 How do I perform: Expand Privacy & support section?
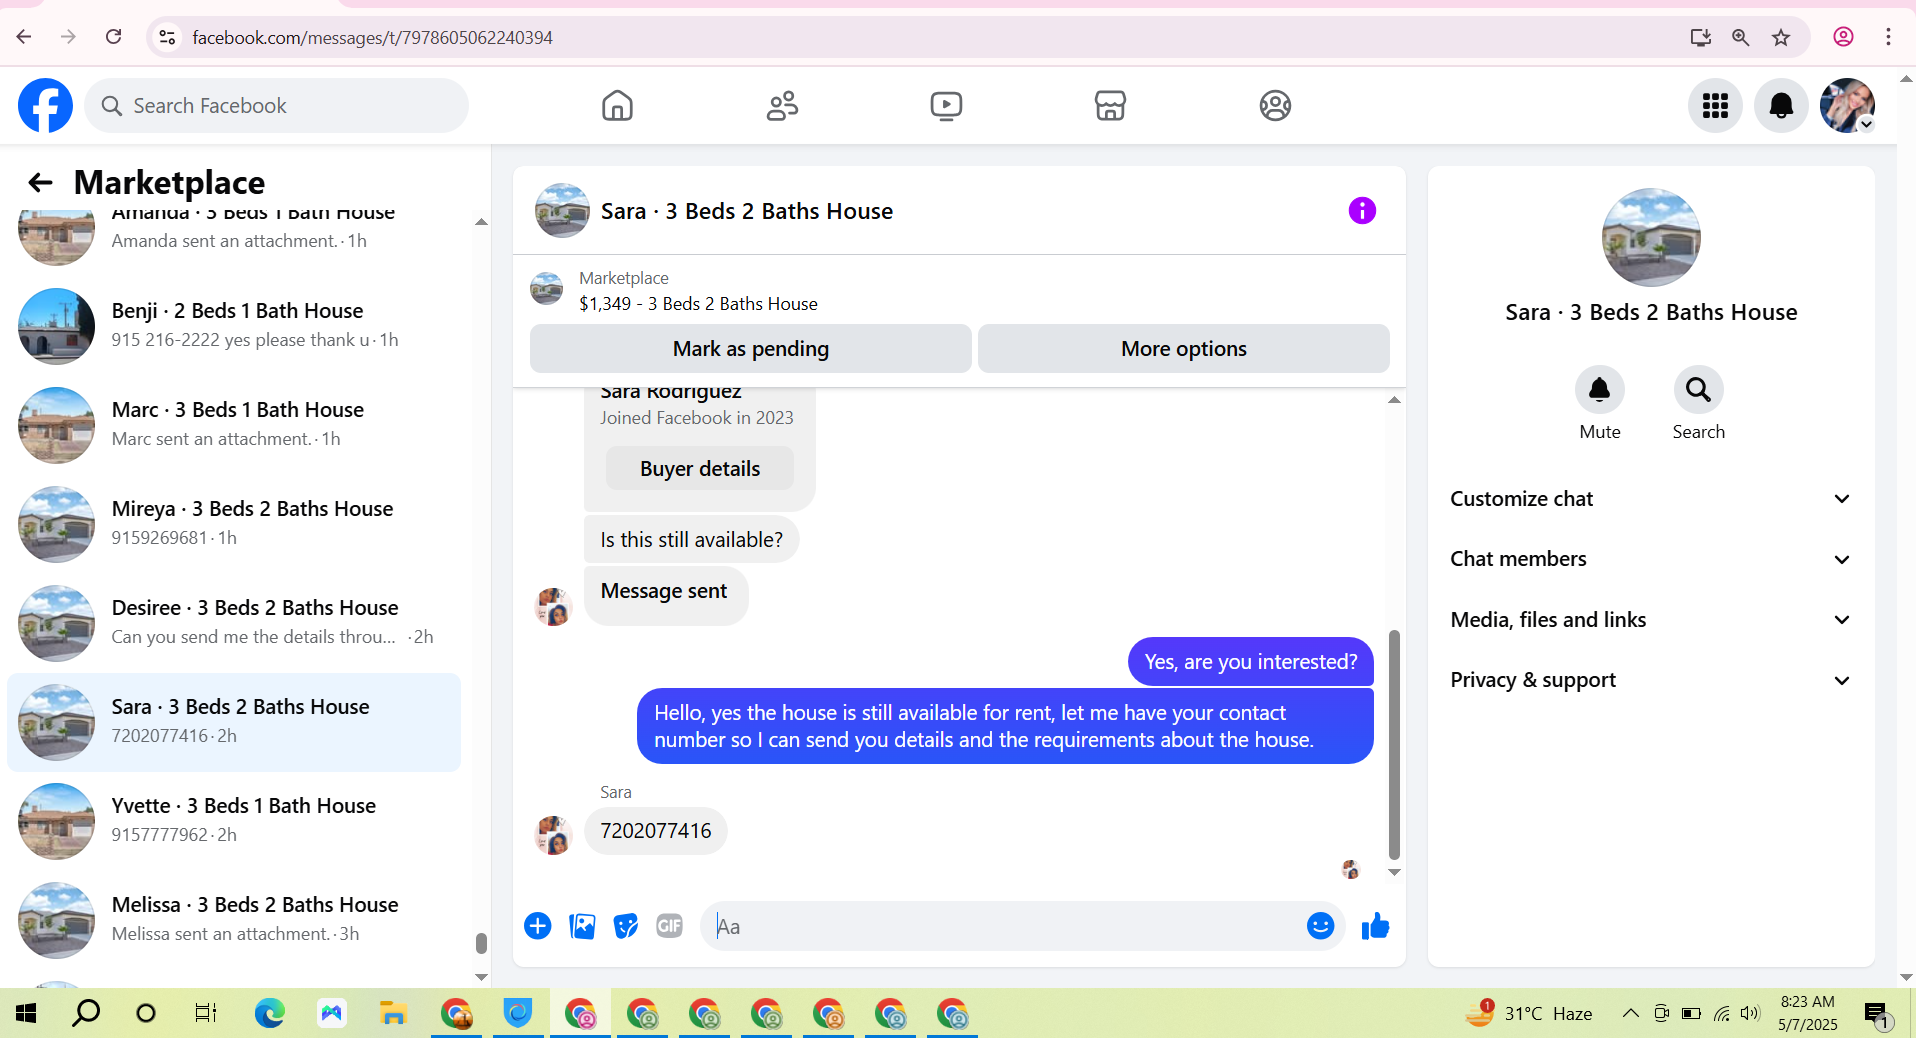[x=1650, y=680]
